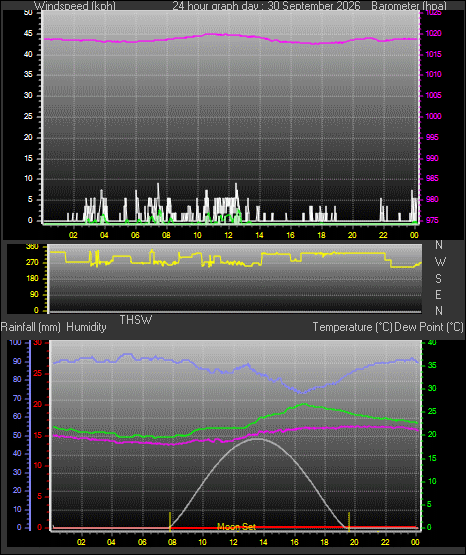Image resolution: width=466 pixels, height=555 pixels.
Task: Click the 45 windspeed axis value
Action: (x=28, y=34)
